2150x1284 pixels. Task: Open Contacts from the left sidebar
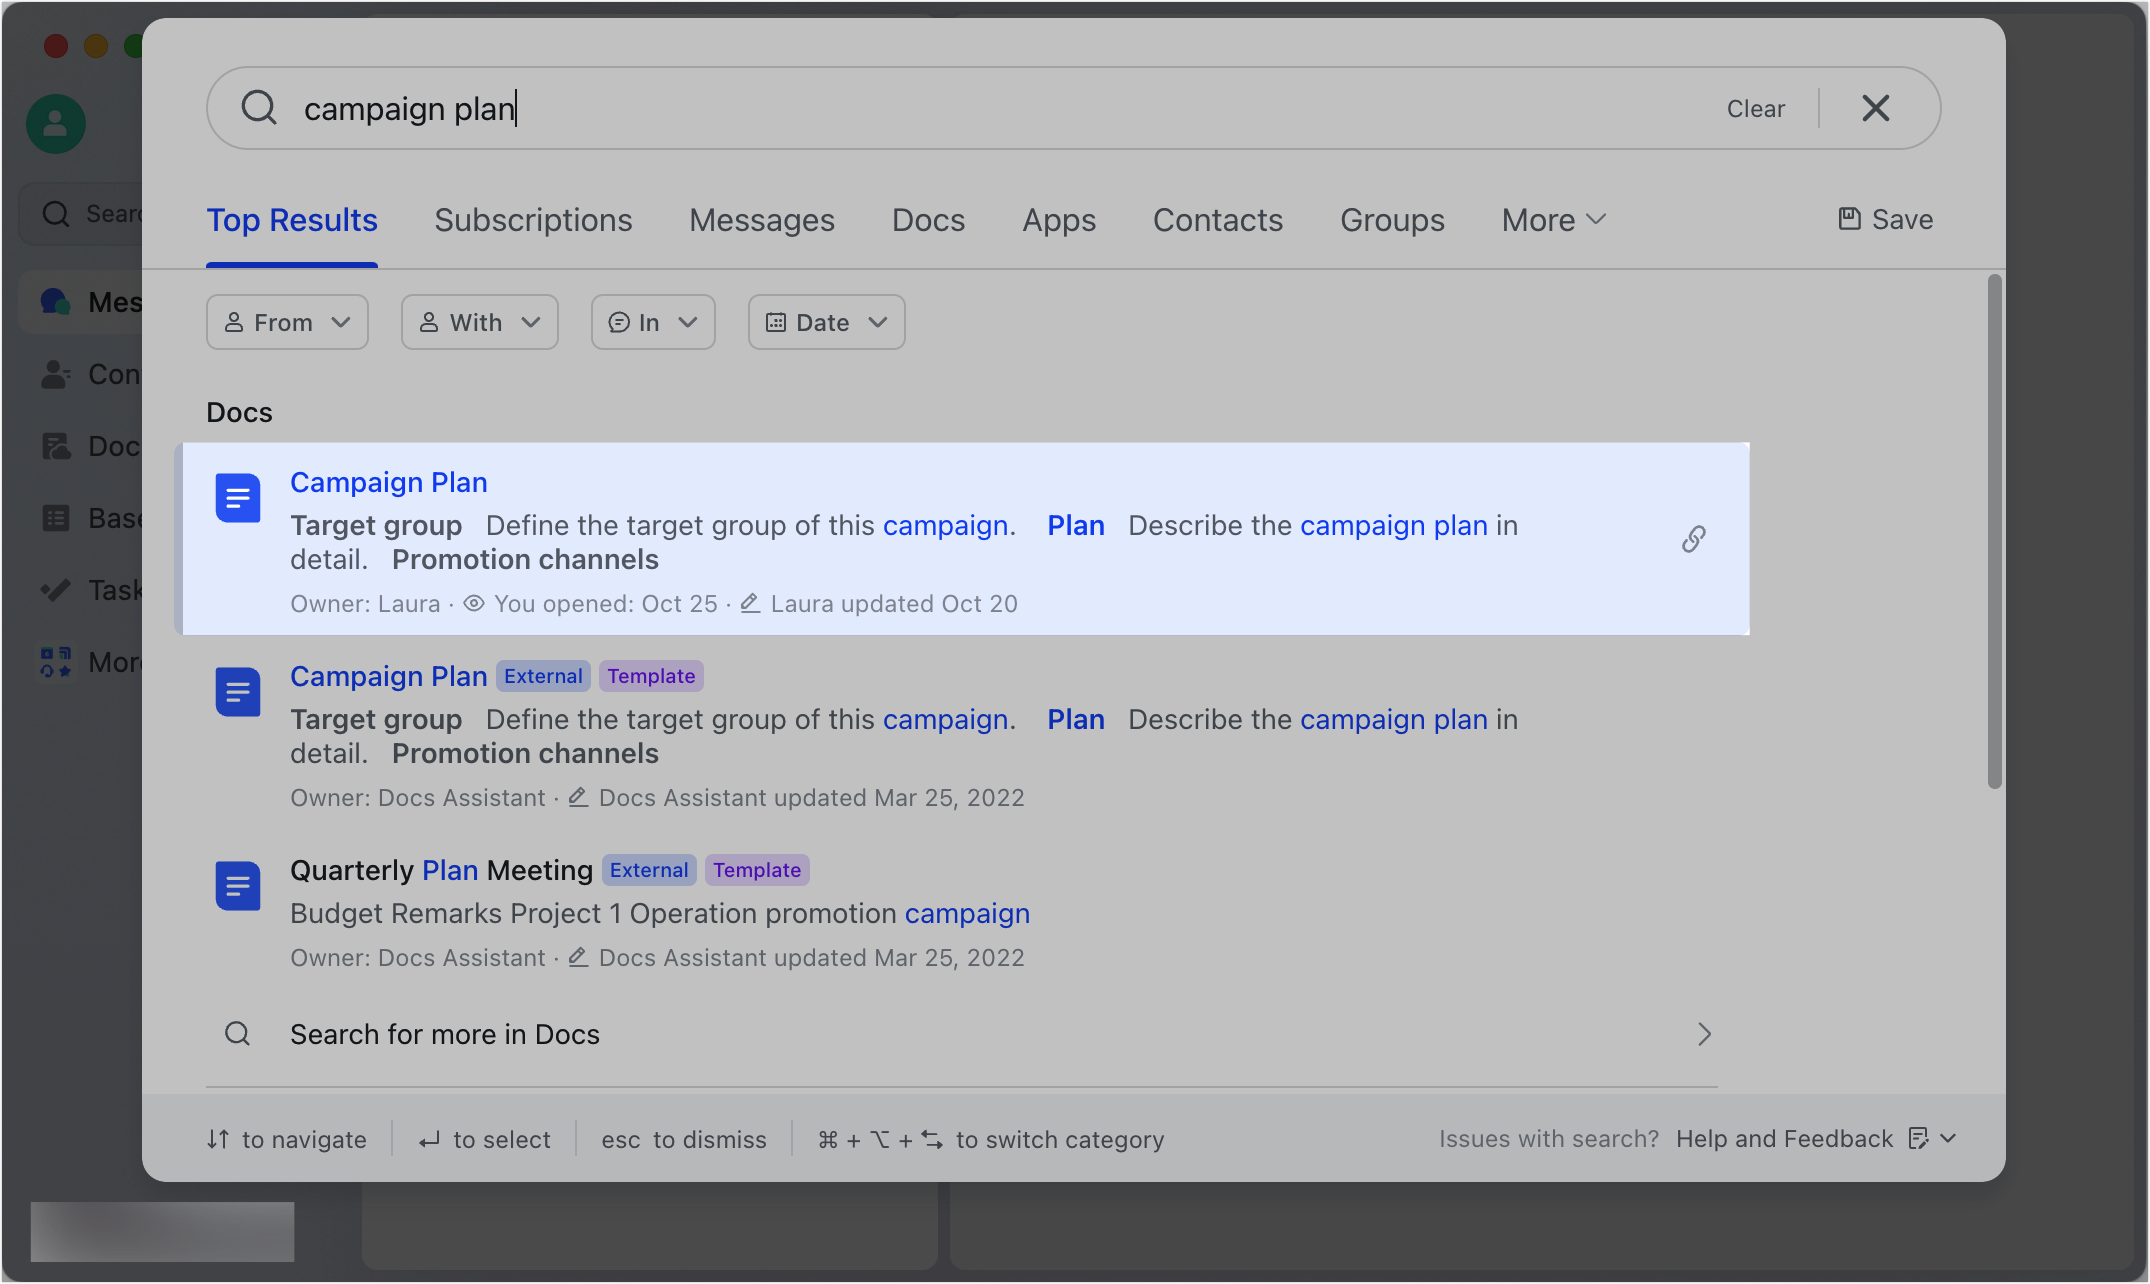pos(57,373)
